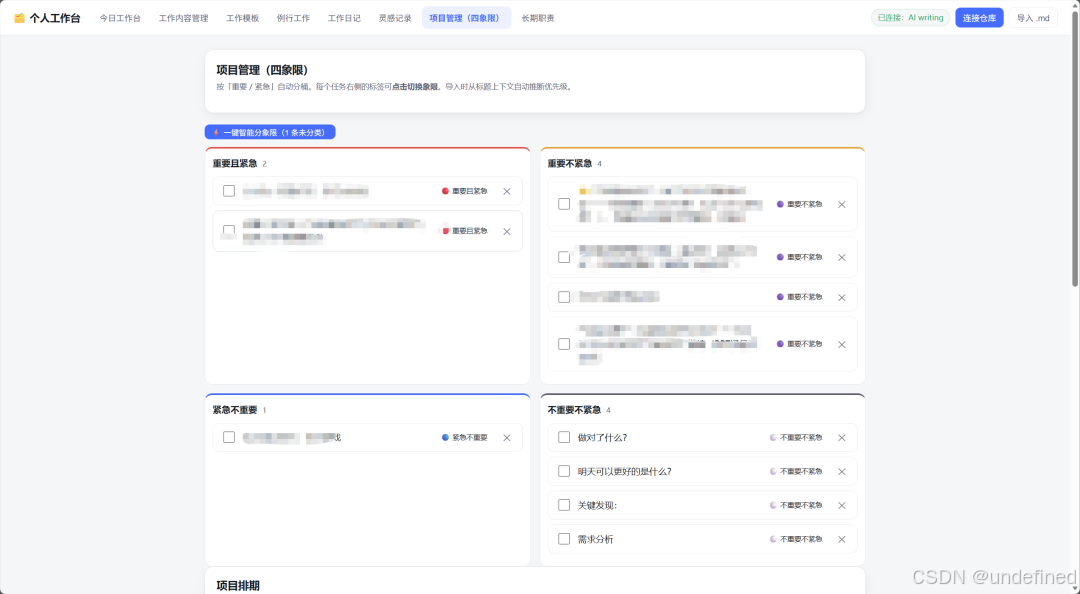Run 一键智能分象限 auto-classify

(270, 132)
